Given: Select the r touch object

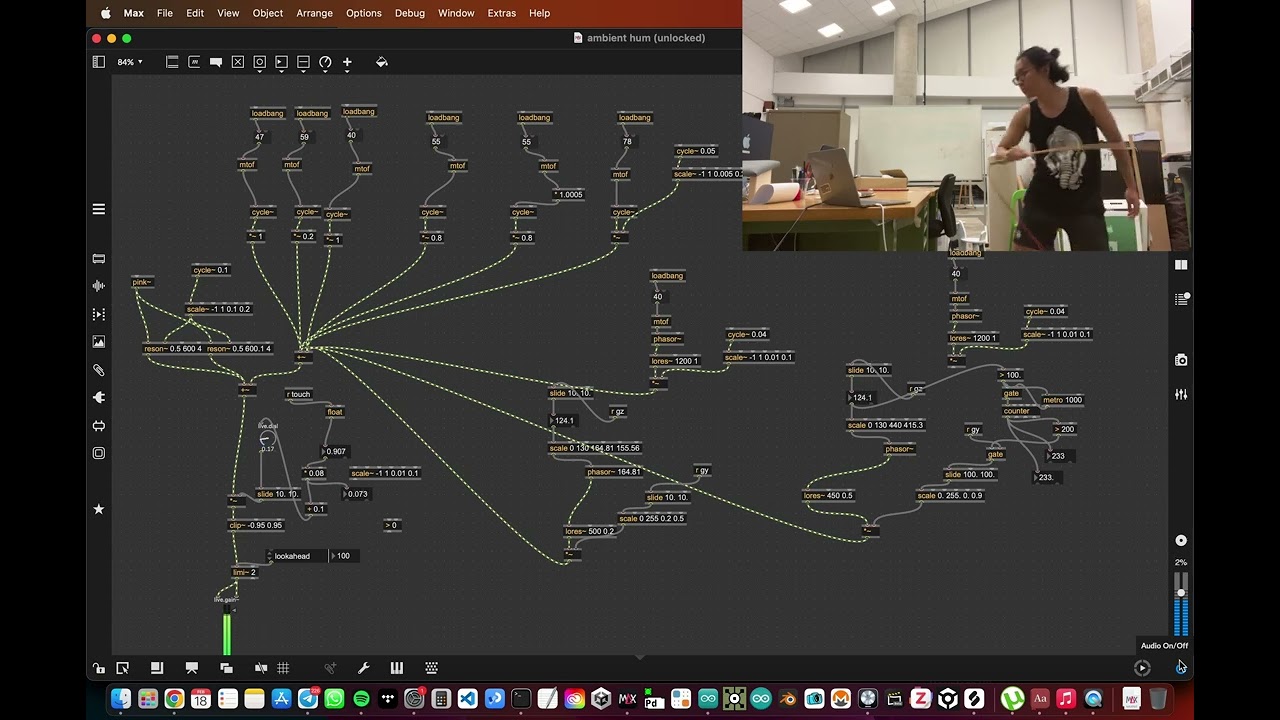Looking at the screenshot, I should point(299,394).
